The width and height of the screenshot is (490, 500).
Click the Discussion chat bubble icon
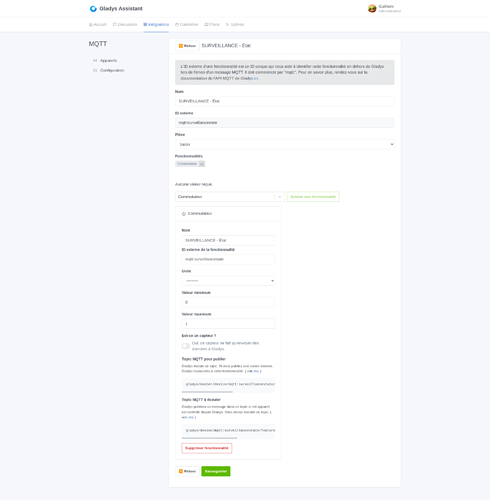tap(115, 24)
